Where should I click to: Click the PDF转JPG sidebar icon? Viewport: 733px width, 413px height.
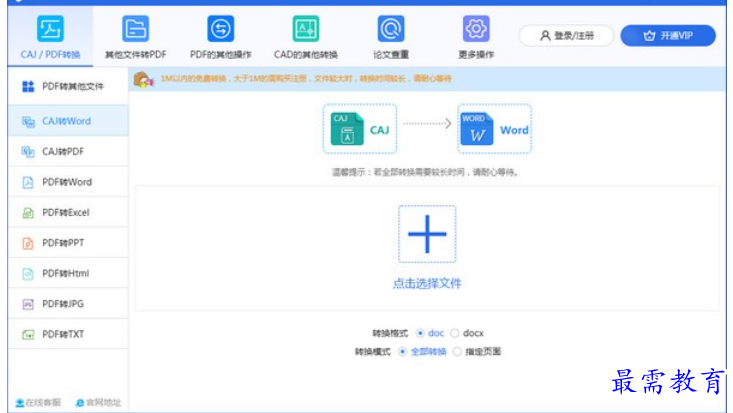28,304
